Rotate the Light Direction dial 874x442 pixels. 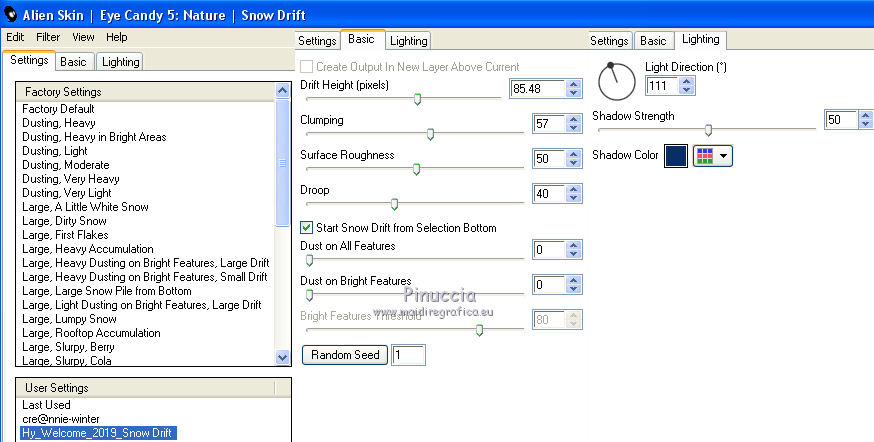[x=616, y=81]
